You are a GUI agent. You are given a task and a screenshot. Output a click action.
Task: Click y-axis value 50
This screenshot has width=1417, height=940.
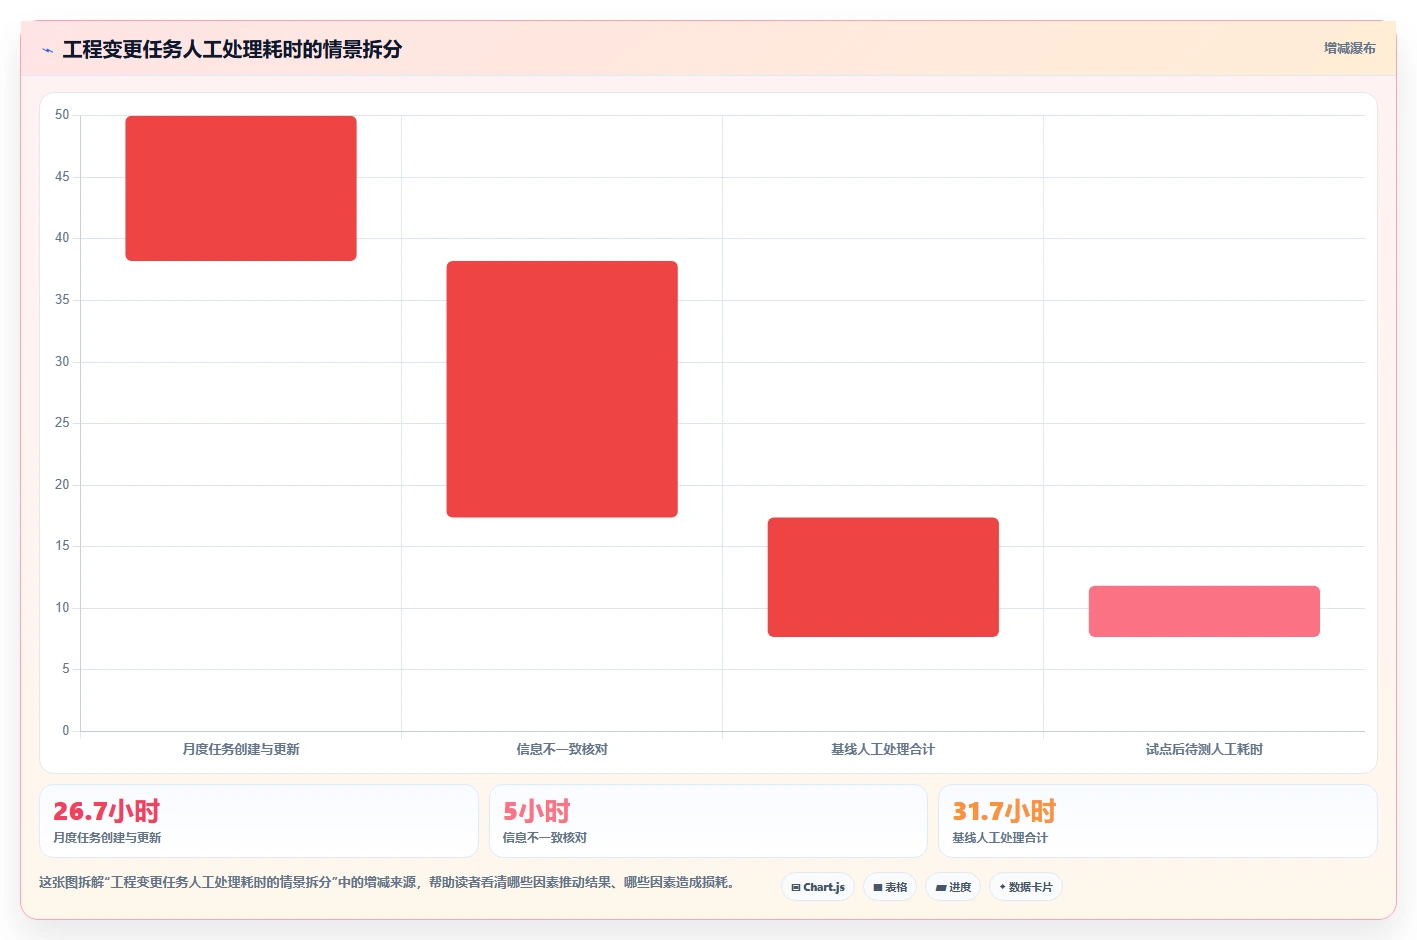tap(62, 115)
